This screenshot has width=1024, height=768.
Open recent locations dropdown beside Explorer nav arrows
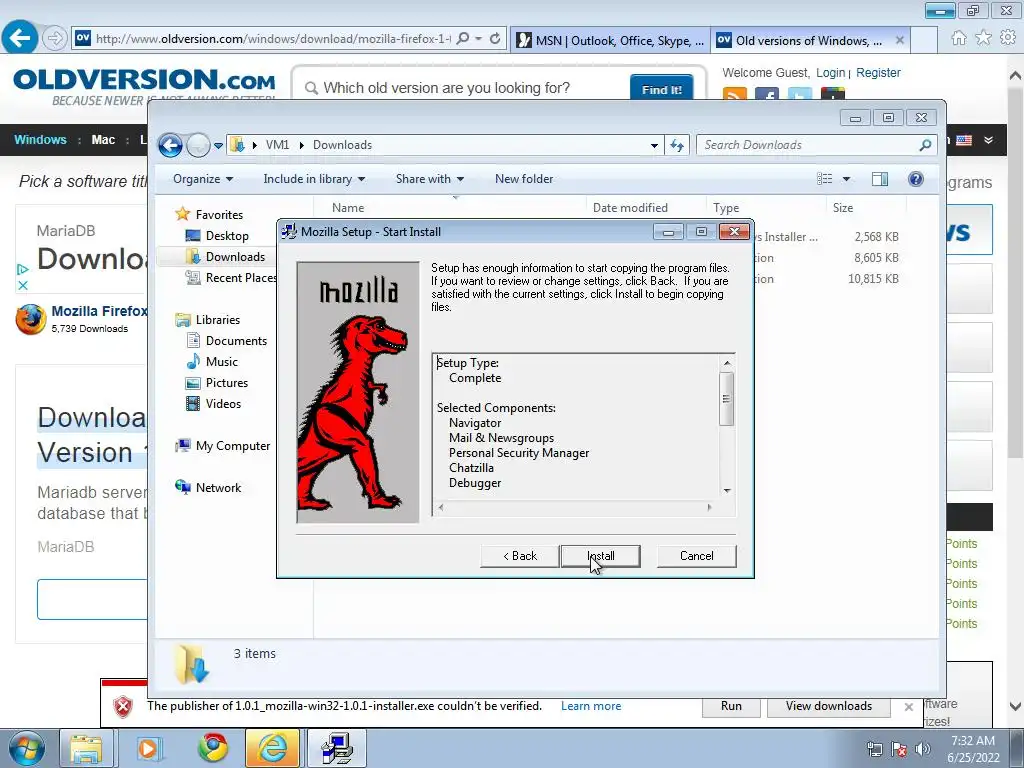tap(219, 146)
